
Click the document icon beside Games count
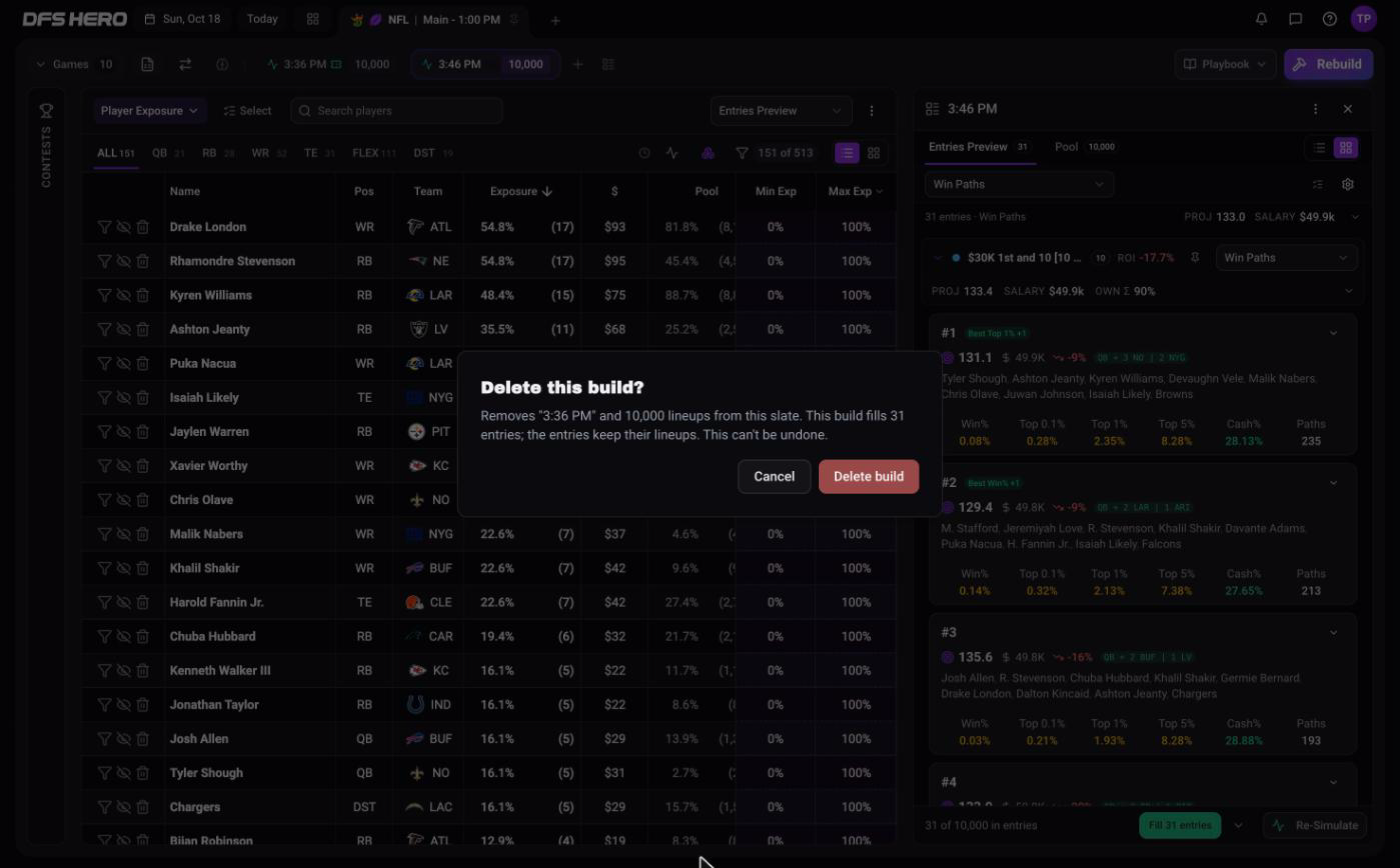[147, 64]
